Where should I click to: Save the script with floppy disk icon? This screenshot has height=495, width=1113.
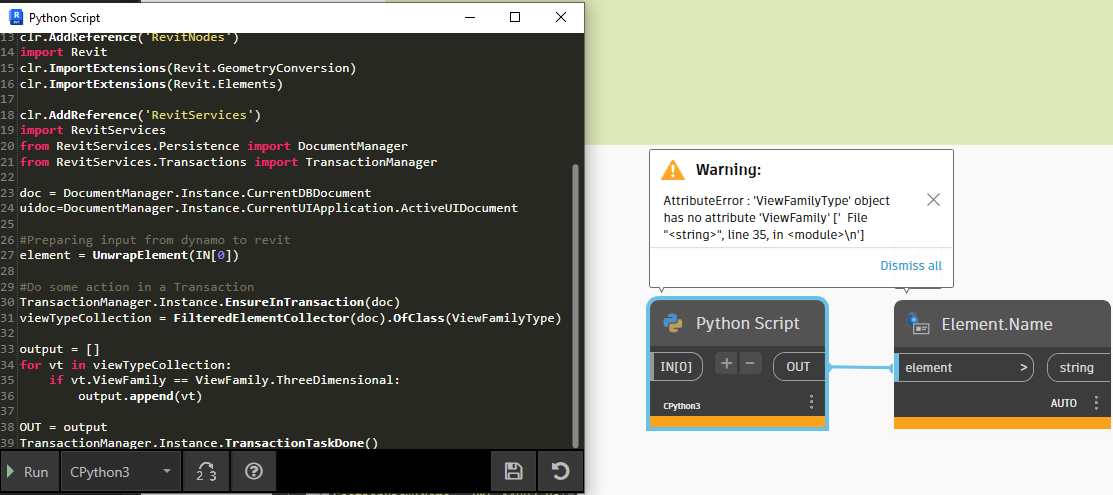click(x=513, y=472)
